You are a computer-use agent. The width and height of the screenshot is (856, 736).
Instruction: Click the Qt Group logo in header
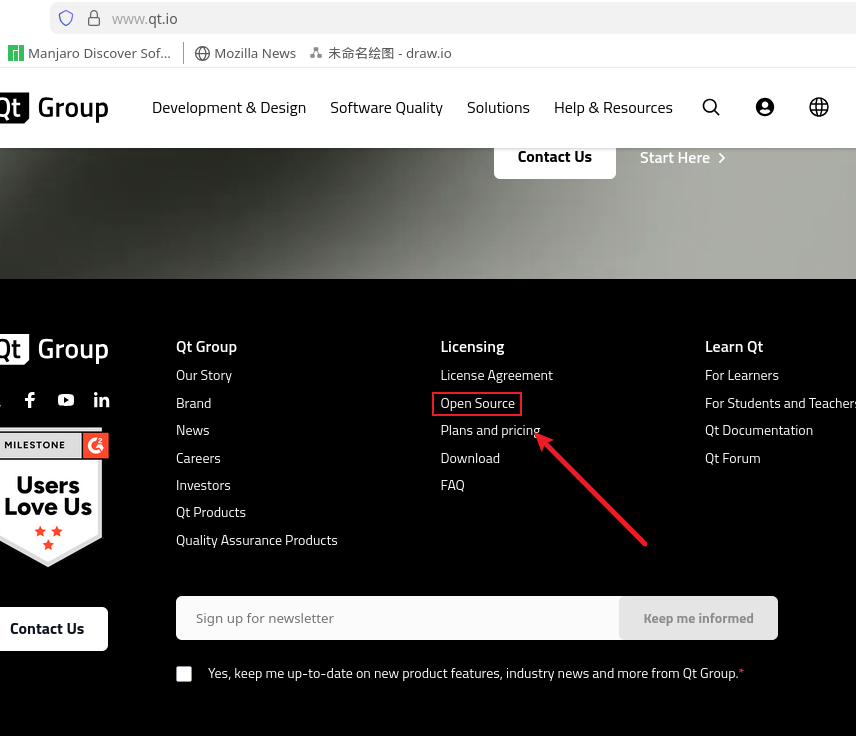(x=54, y=108)
